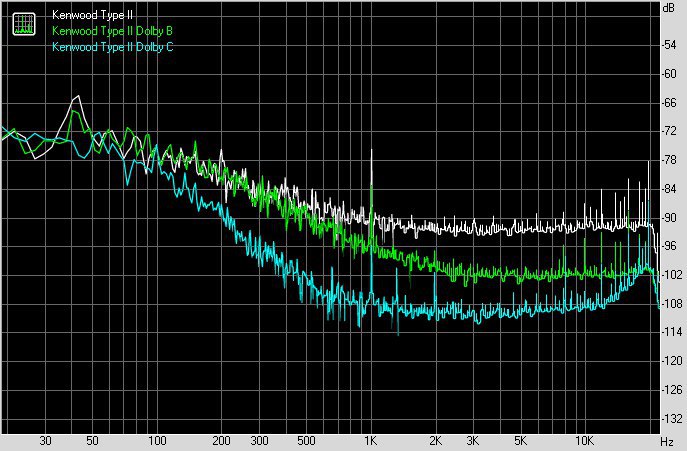The width and height of the screenshot is (687, 451).
Task: Click the "300" frequency axis label
Action: 259,440
